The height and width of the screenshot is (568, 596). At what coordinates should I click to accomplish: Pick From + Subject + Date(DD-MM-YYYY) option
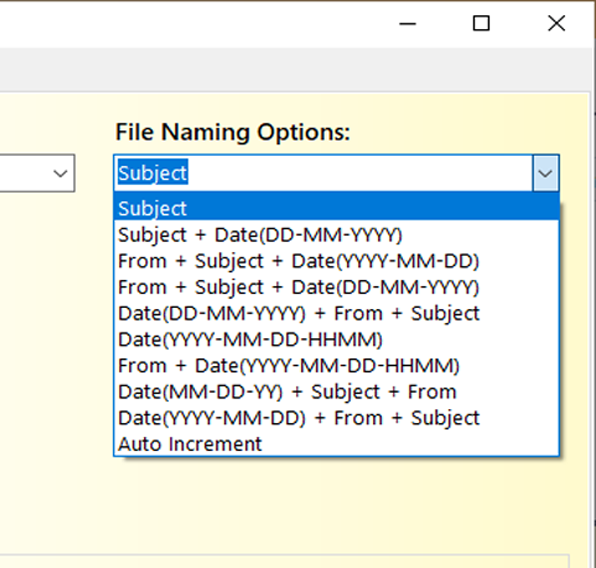(336, 287)
